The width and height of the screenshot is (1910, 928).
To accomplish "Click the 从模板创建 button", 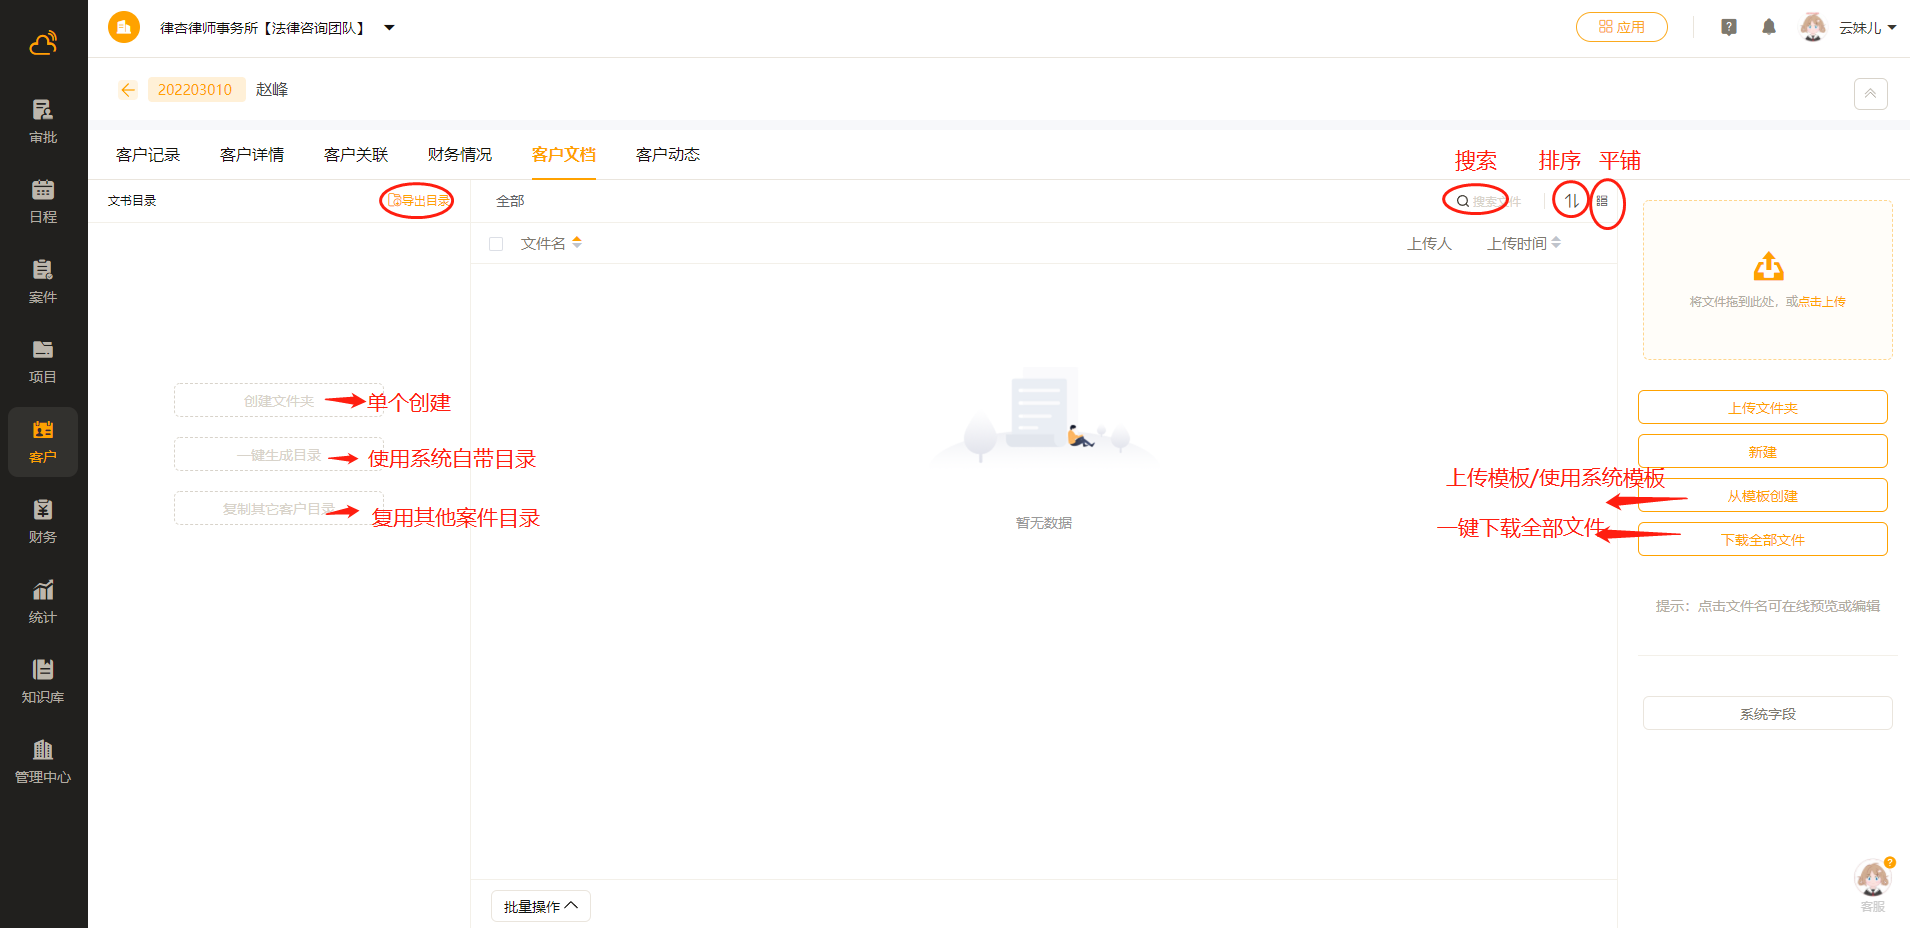I will coord(1762,496).
